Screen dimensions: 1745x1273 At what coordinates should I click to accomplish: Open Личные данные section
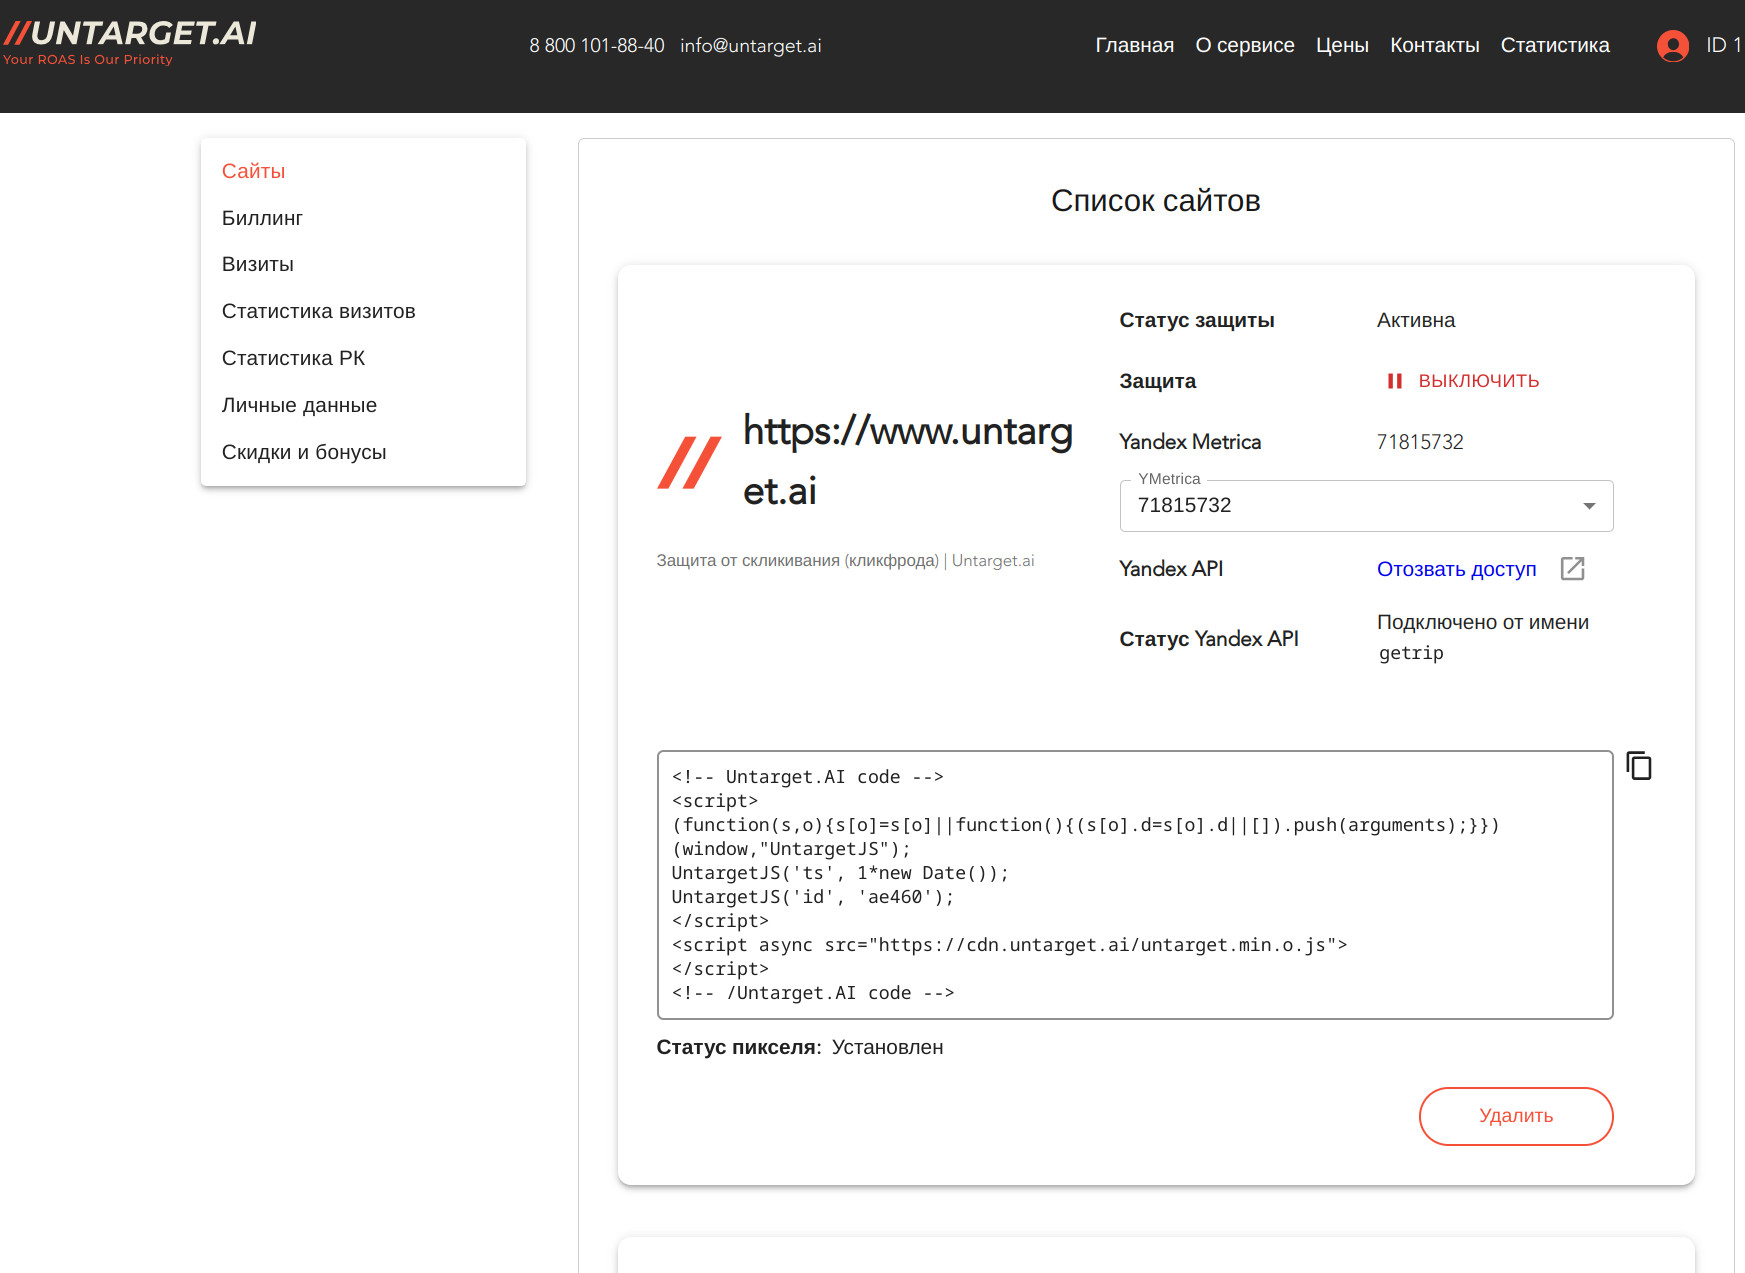pos(299,405)
